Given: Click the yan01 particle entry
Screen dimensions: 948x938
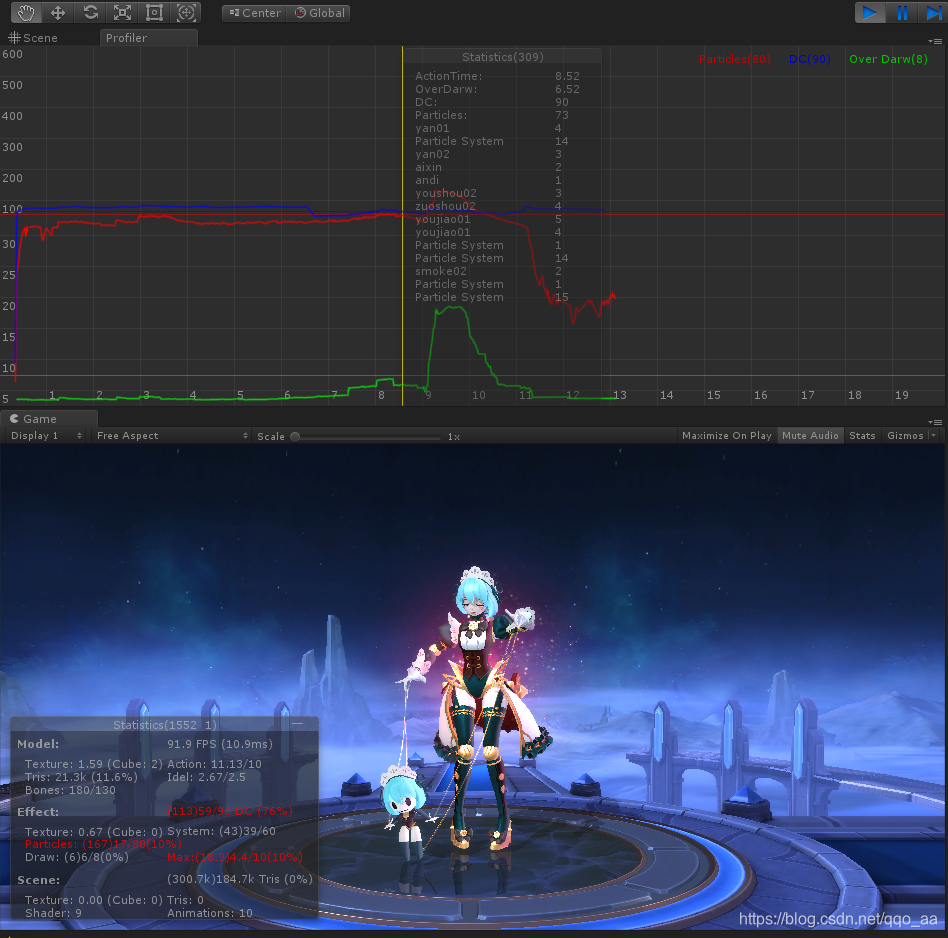Looking at the screenshot, I should tap(489, 128).
